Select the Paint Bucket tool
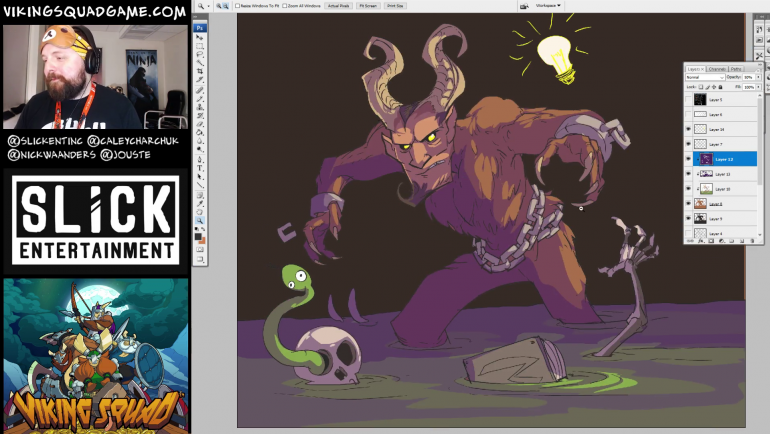The height and width of the screenshot is (434, 770). pyautogui.click(x=200, y=134)
